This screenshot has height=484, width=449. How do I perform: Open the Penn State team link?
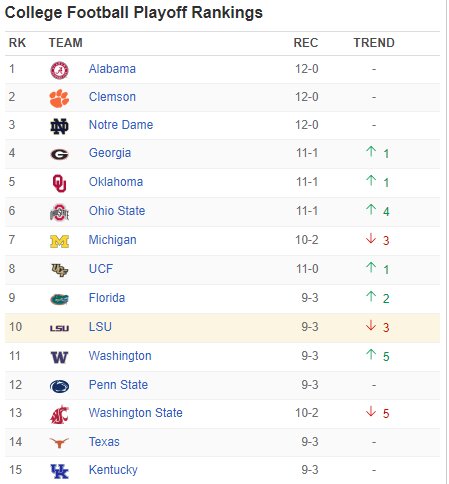(118, 385)
